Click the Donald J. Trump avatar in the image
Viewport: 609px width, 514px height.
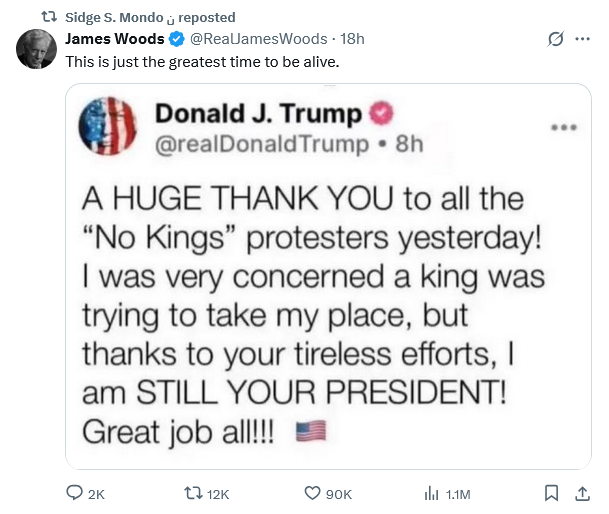coord(106,126)
